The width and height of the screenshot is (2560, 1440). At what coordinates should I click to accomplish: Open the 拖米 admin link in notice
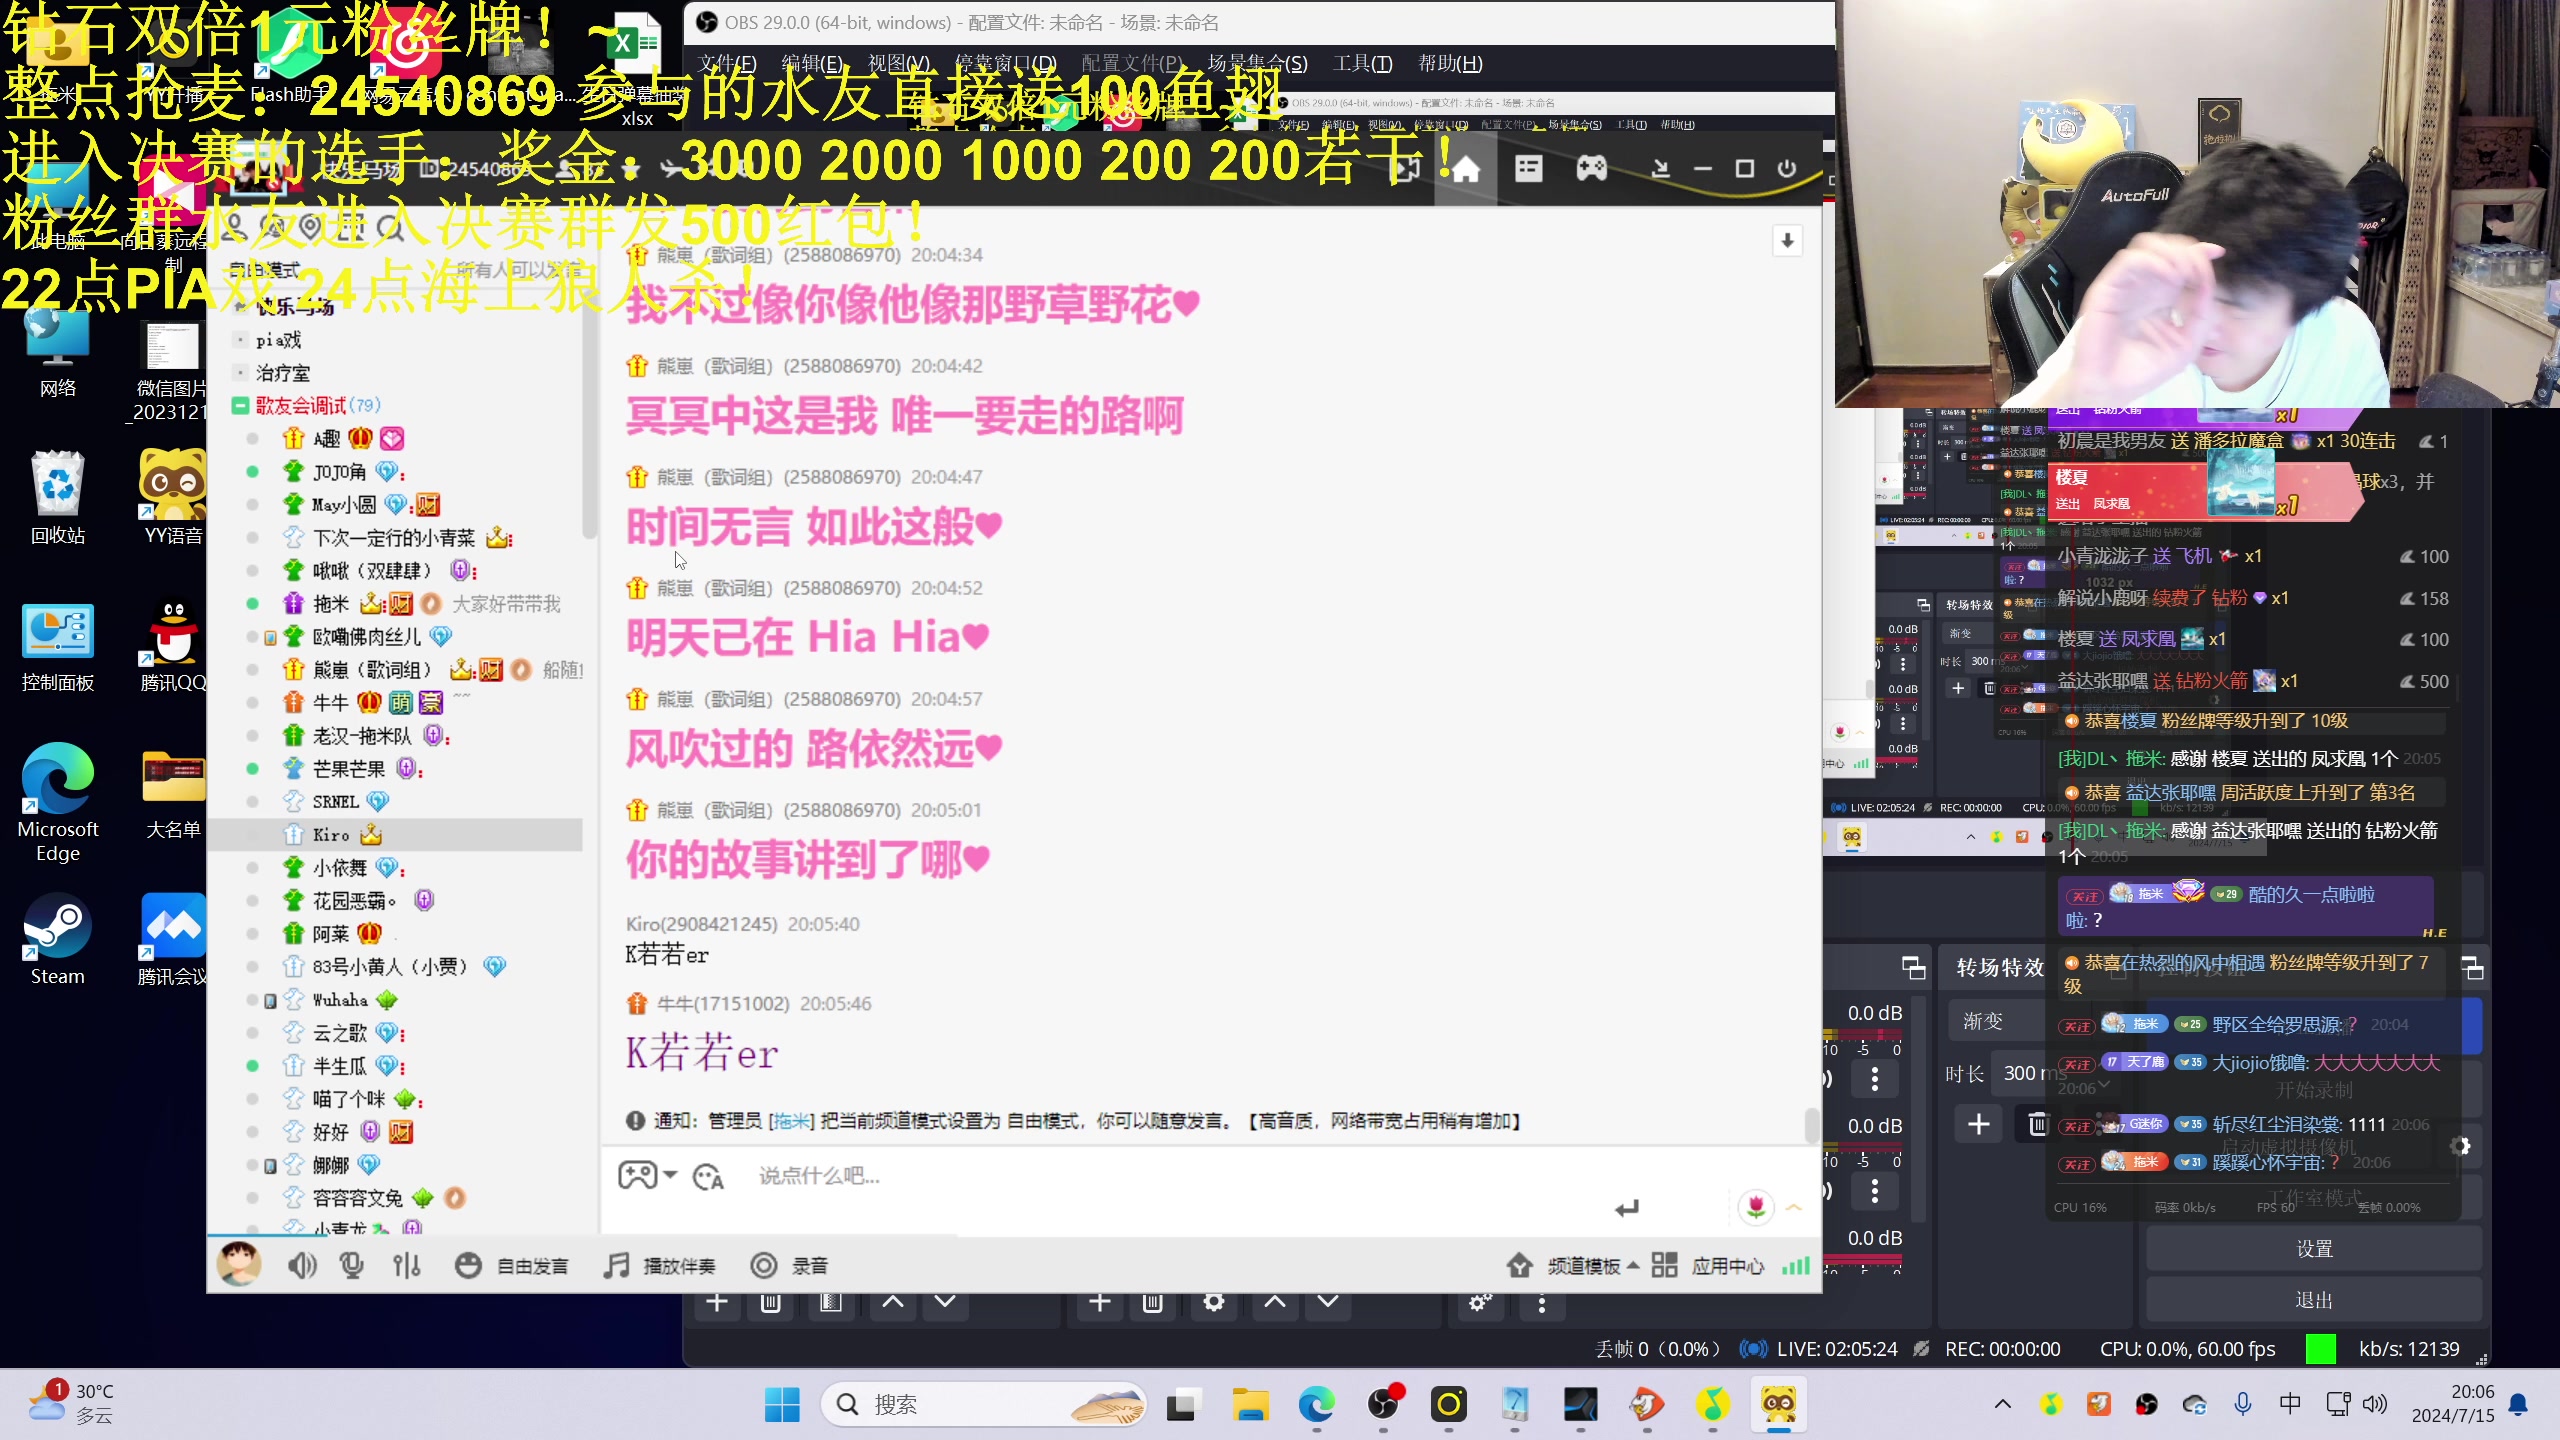coord(791,1121)
